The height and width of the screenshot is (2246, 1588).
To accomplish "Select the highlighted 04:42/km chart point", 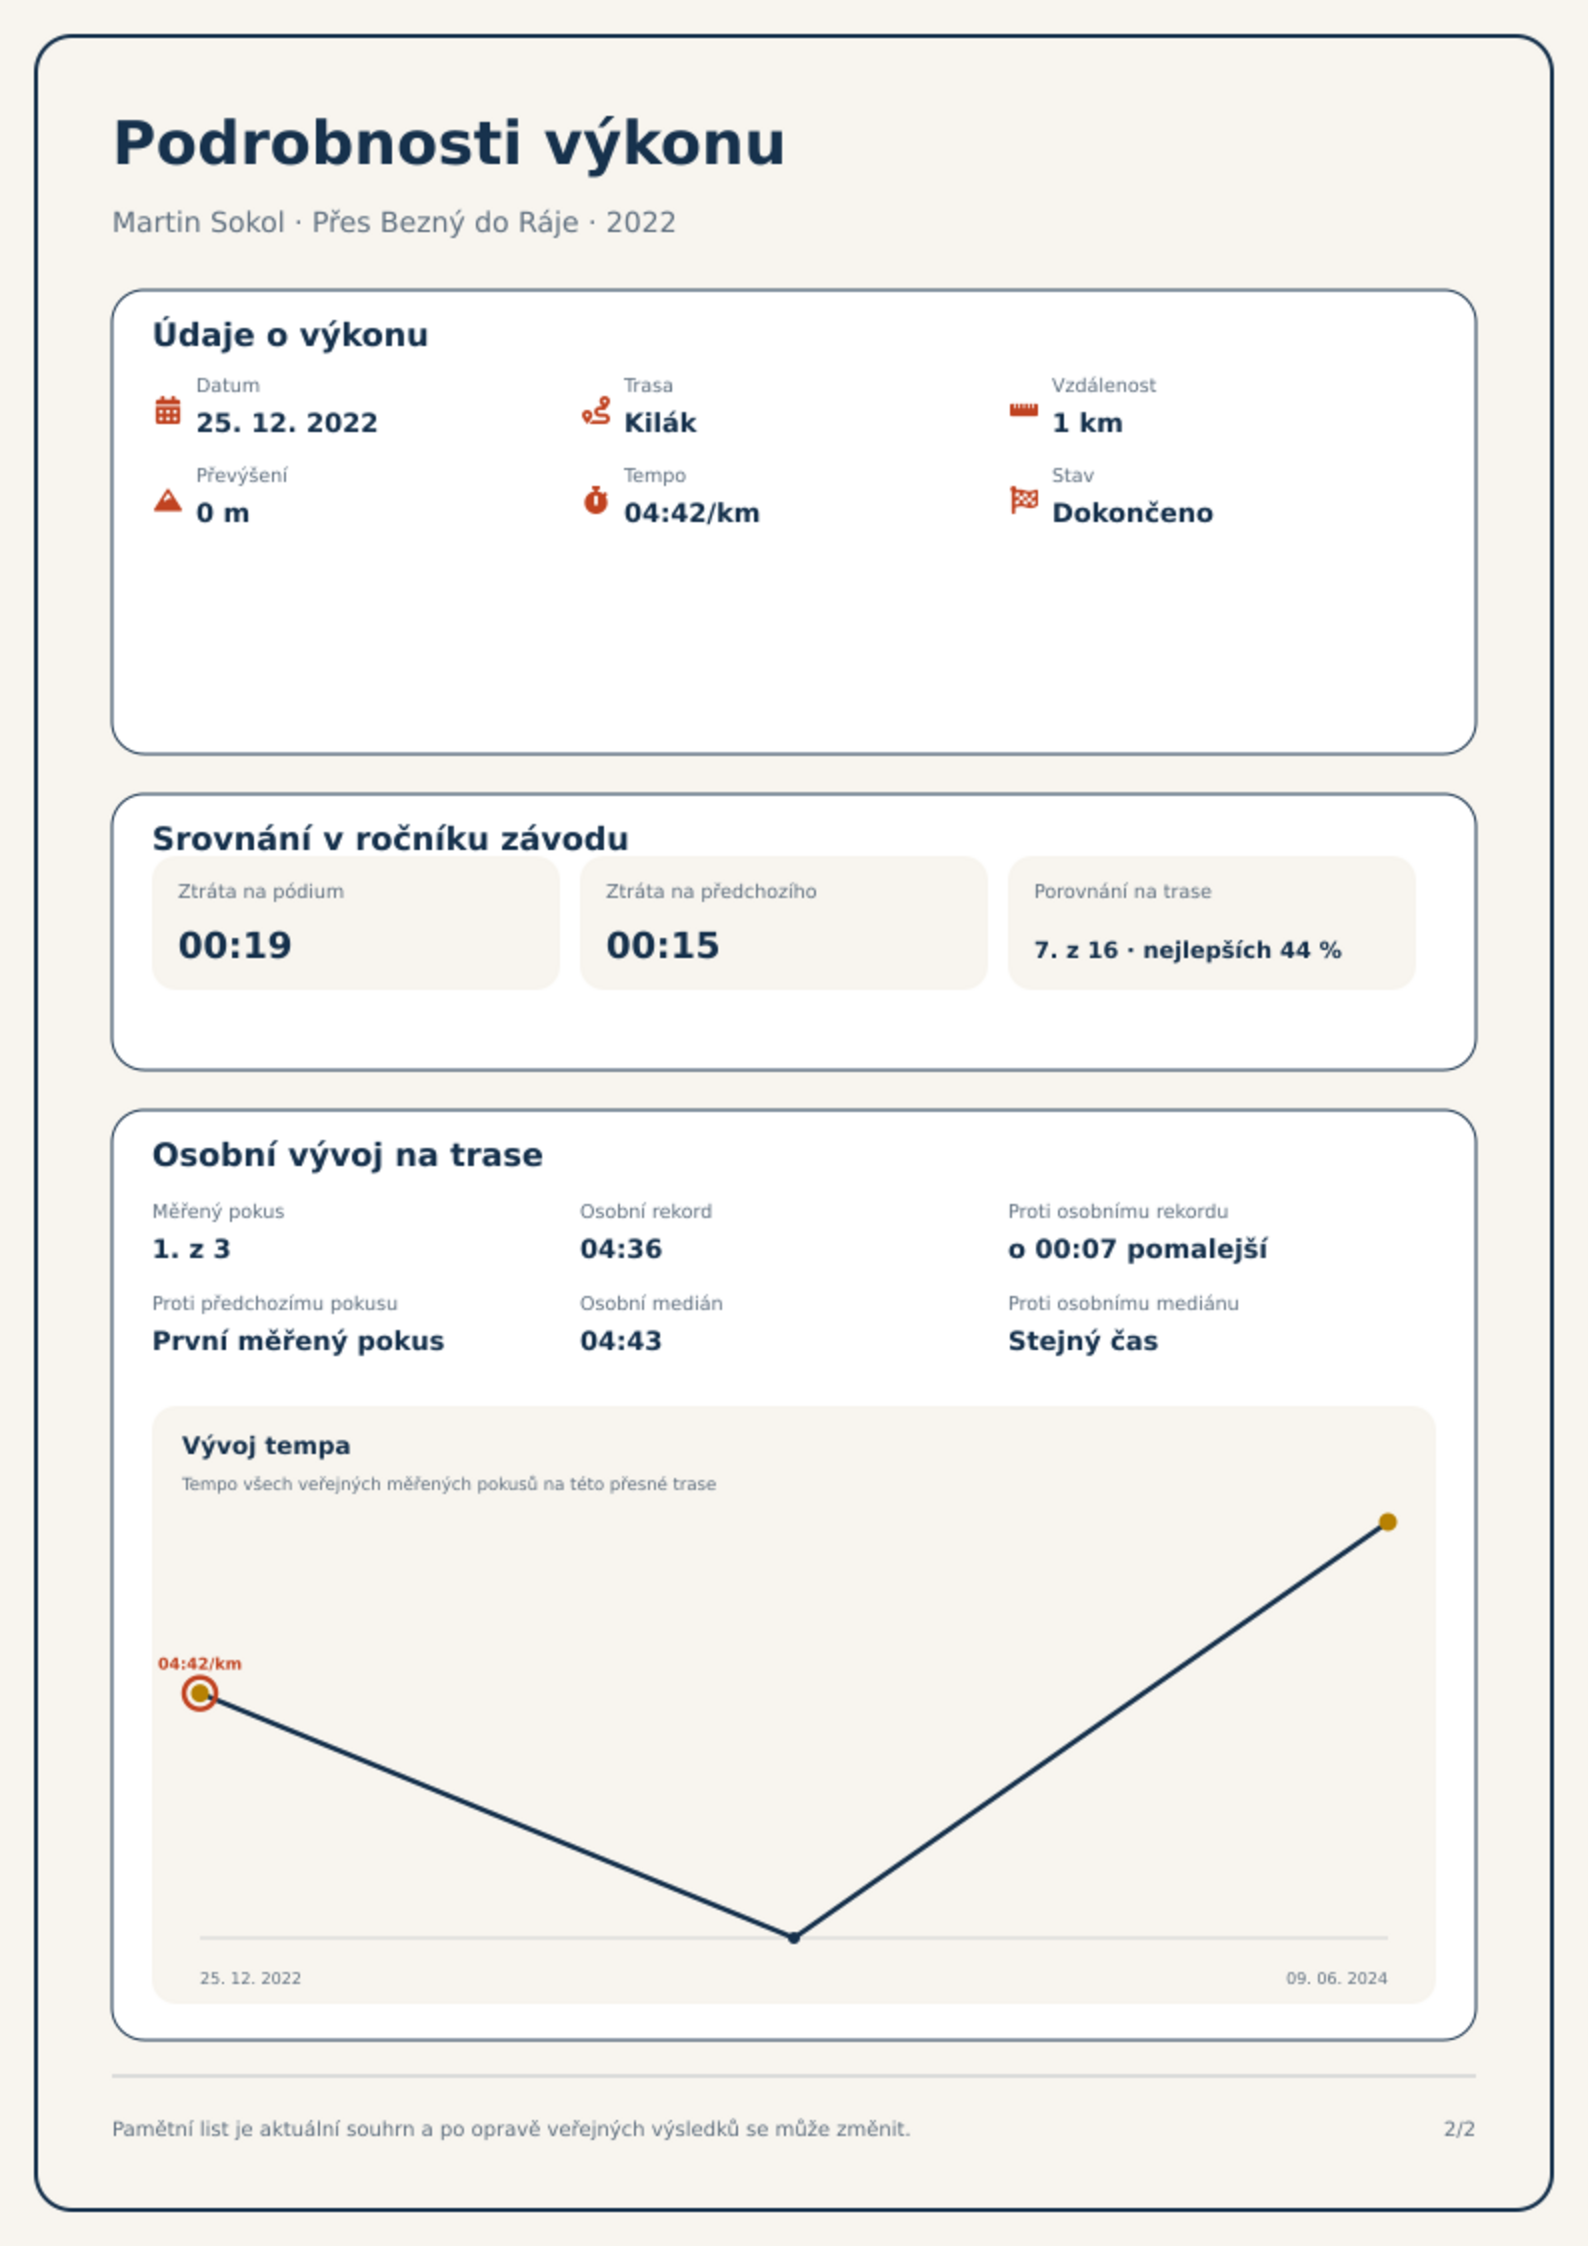I will point(200,1693).
